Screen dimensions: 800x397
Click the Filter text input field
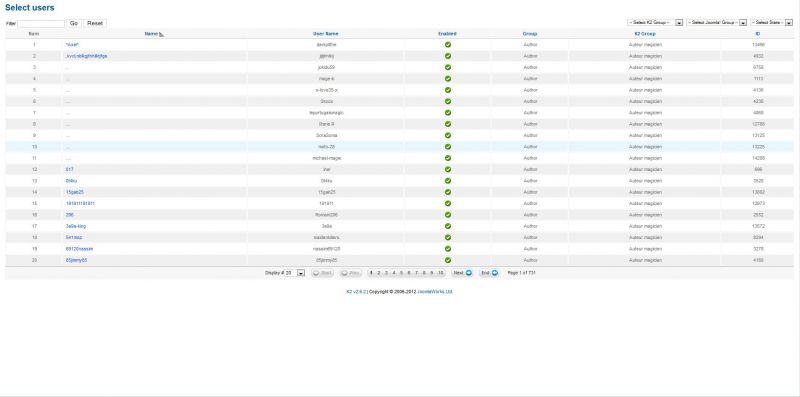tap(41, 23)
